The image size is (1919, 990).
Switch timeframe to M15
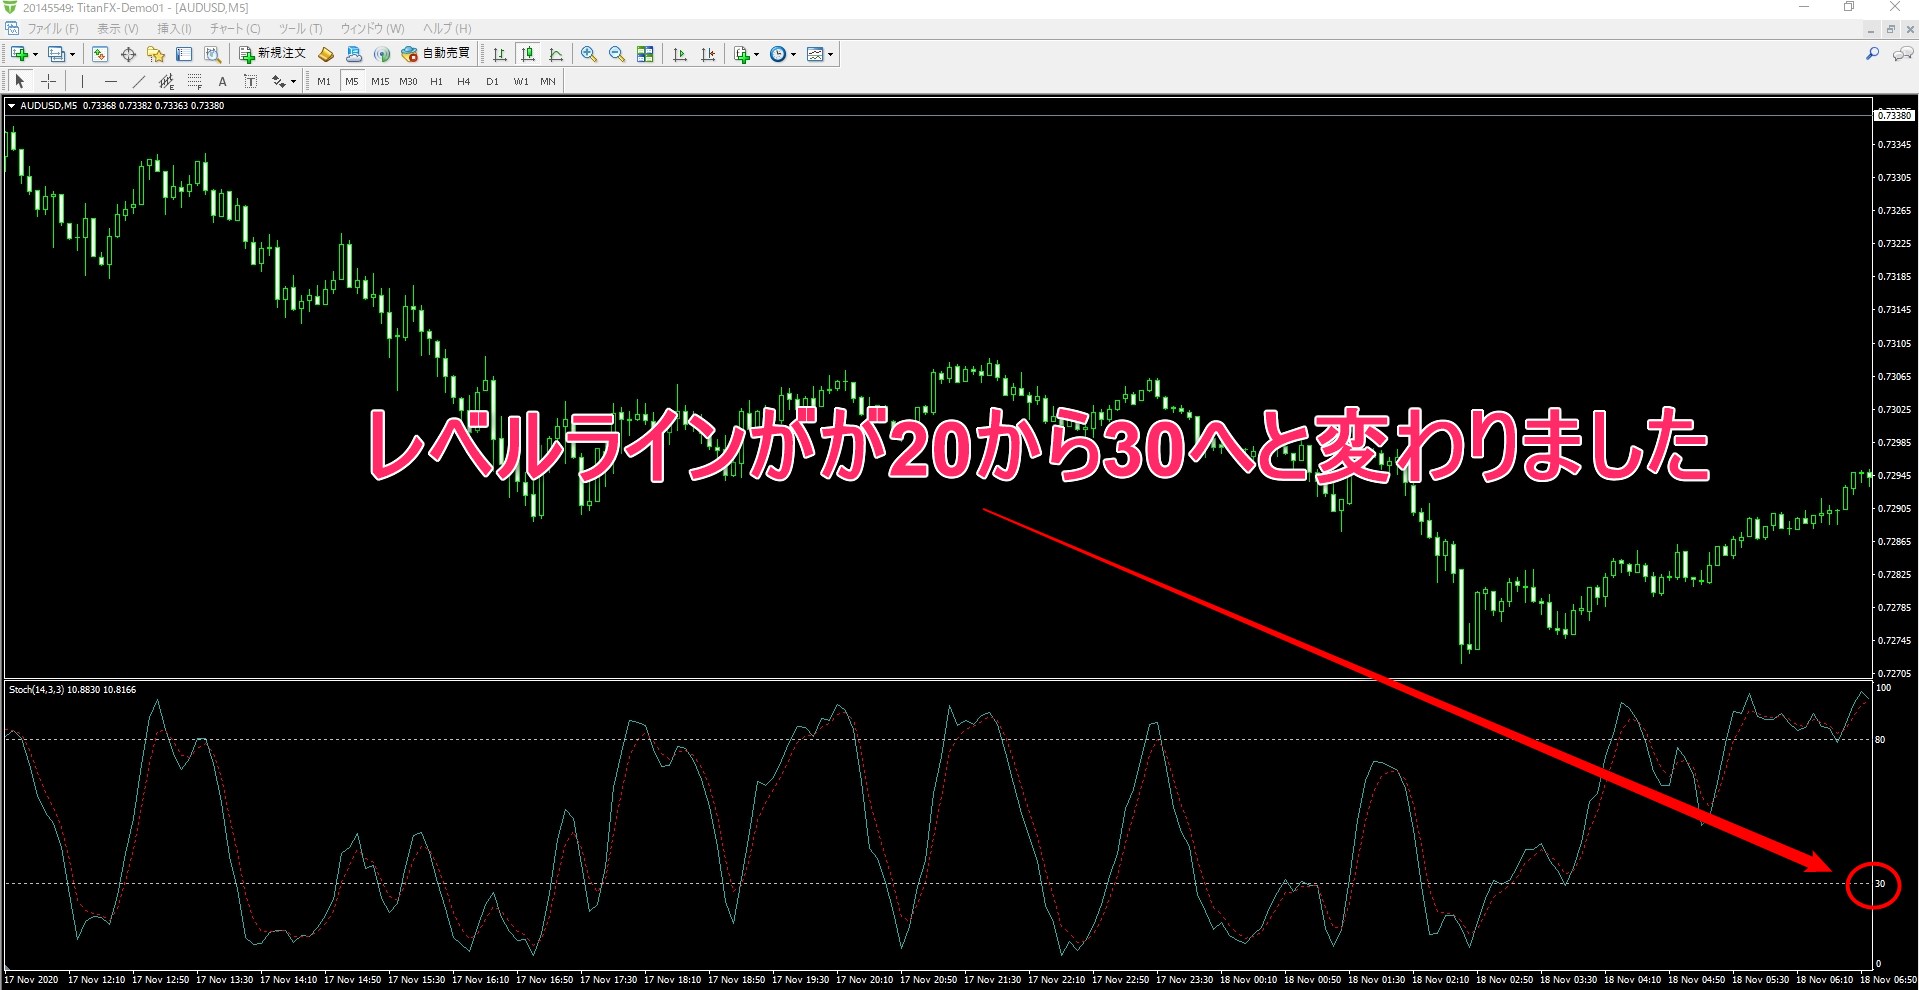click(x=380, y=81)
